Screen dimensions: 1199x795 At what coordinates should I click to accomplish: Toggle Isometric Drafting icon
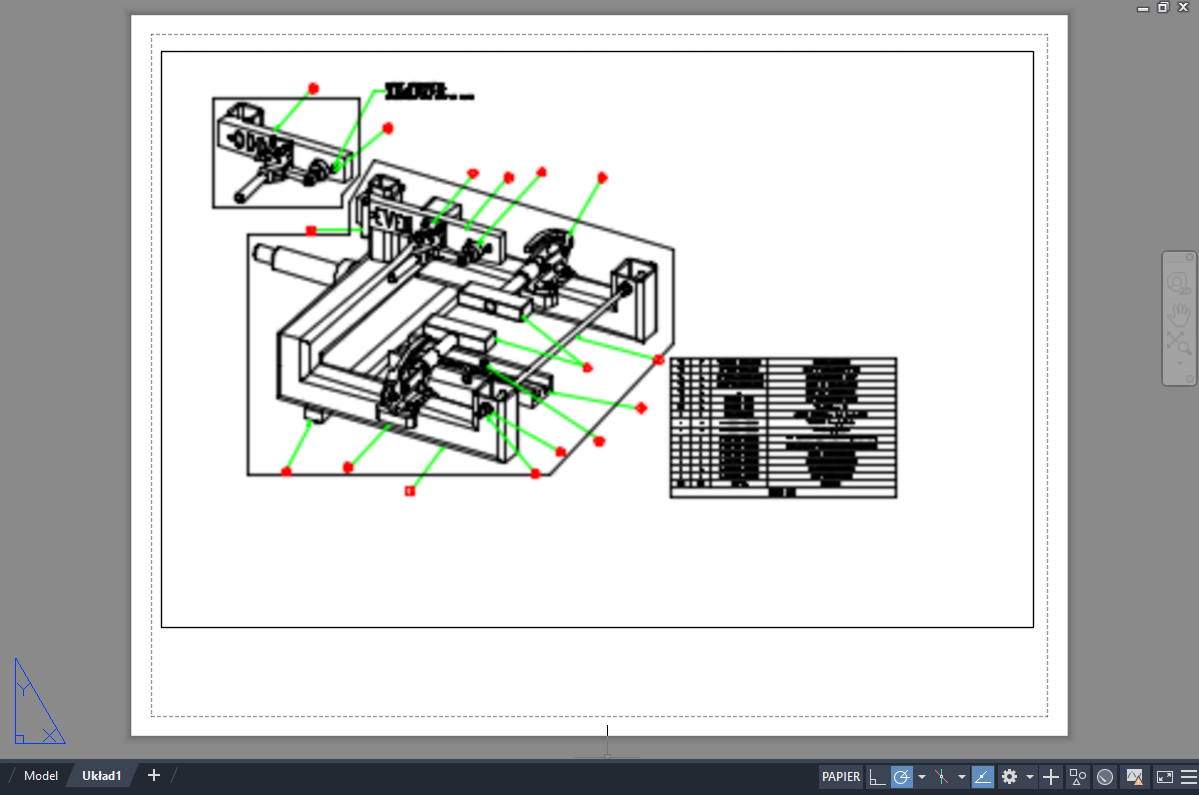coord(942,777)
